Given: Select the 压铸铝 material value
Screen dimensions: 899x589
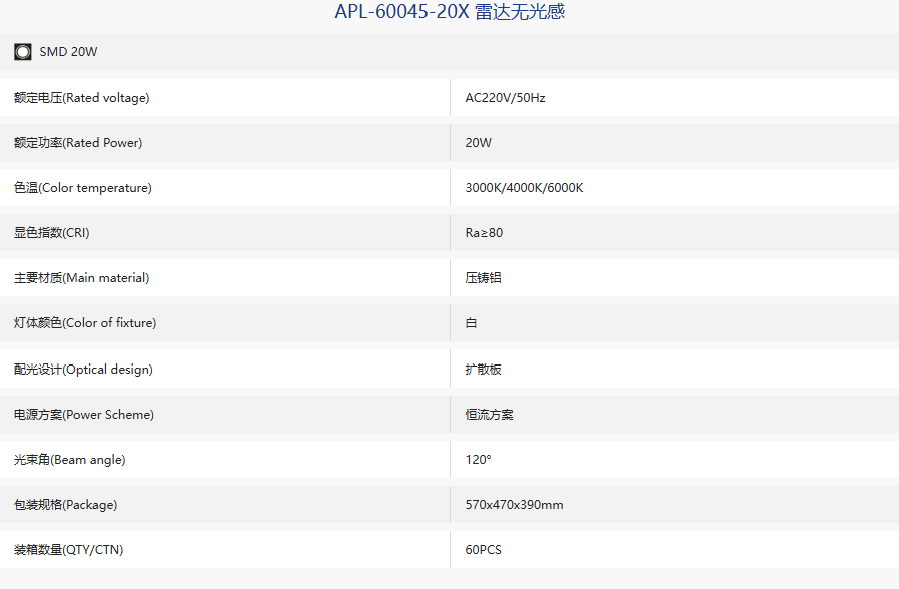Looking at the screenshot, I should point(483,278).
